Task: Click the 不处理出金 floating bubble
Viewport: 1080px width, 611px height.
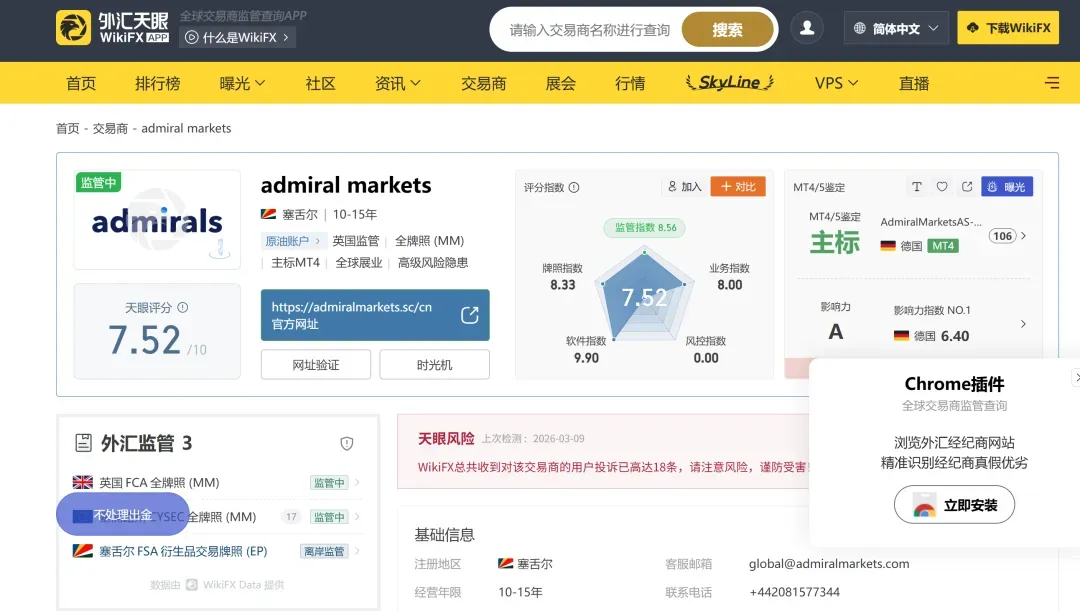Action: coord(123,514)
